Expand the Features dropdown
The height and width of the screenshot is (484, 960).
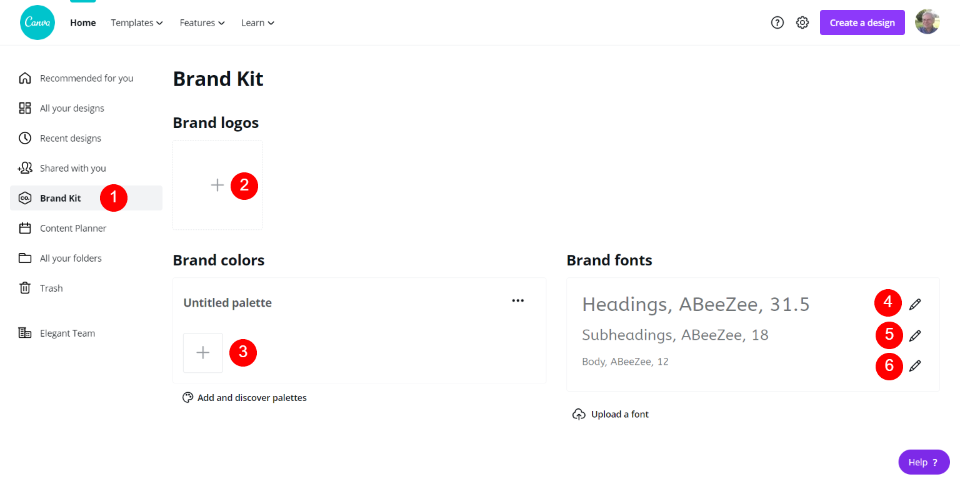coord(202,23)
